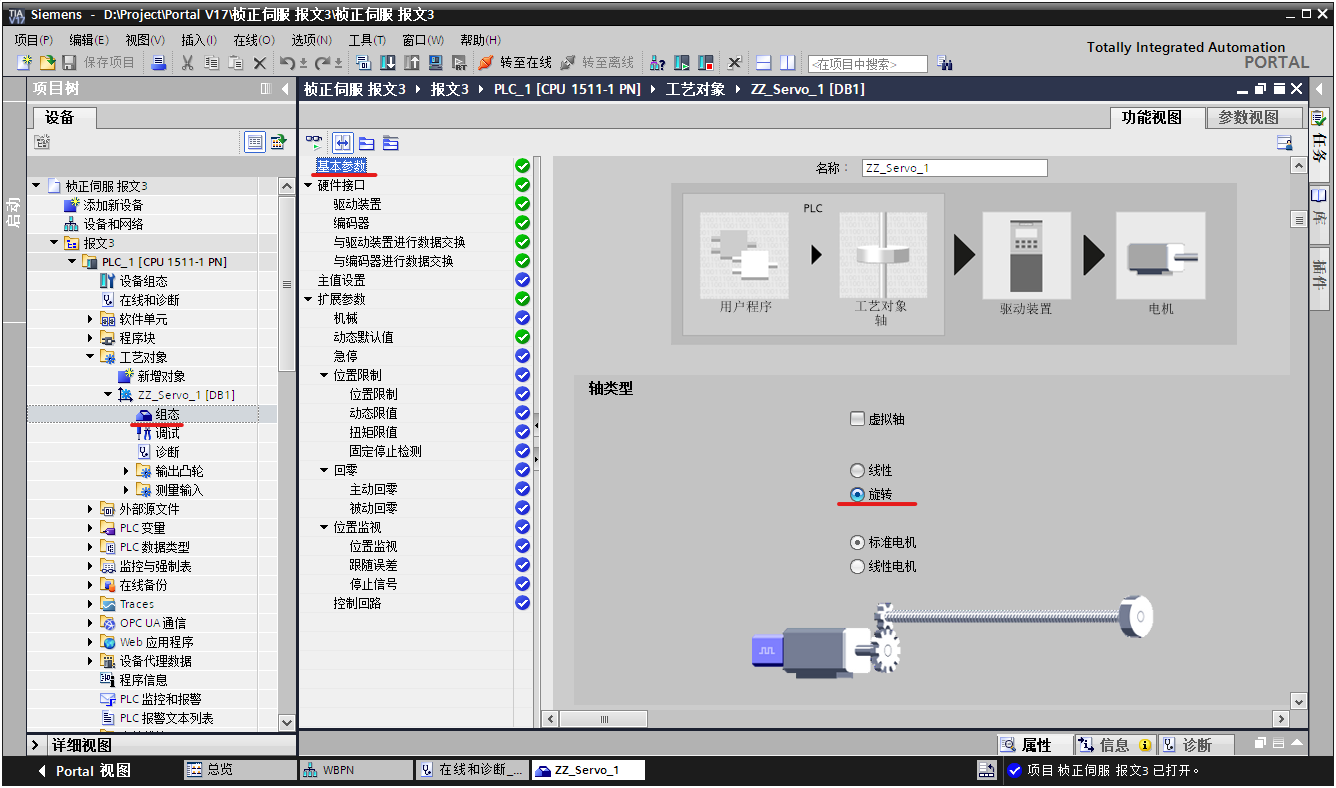Click the new project toolbar icon
The height and width of the screenshot is (788, 1336).
[24, 63]
